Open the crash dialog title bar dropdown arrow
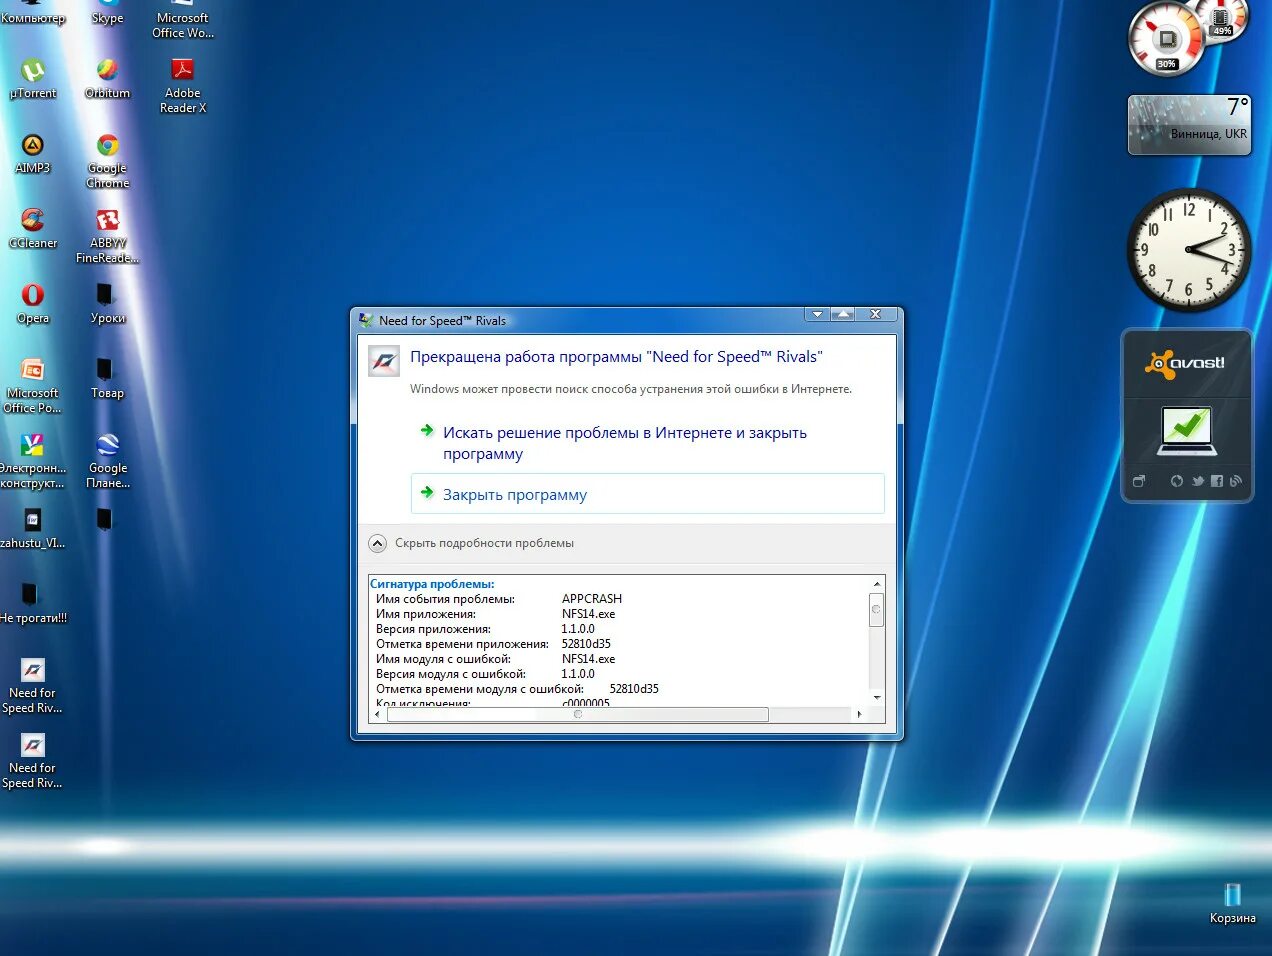This screenshot has width=1272, height=956. point(818,314)
